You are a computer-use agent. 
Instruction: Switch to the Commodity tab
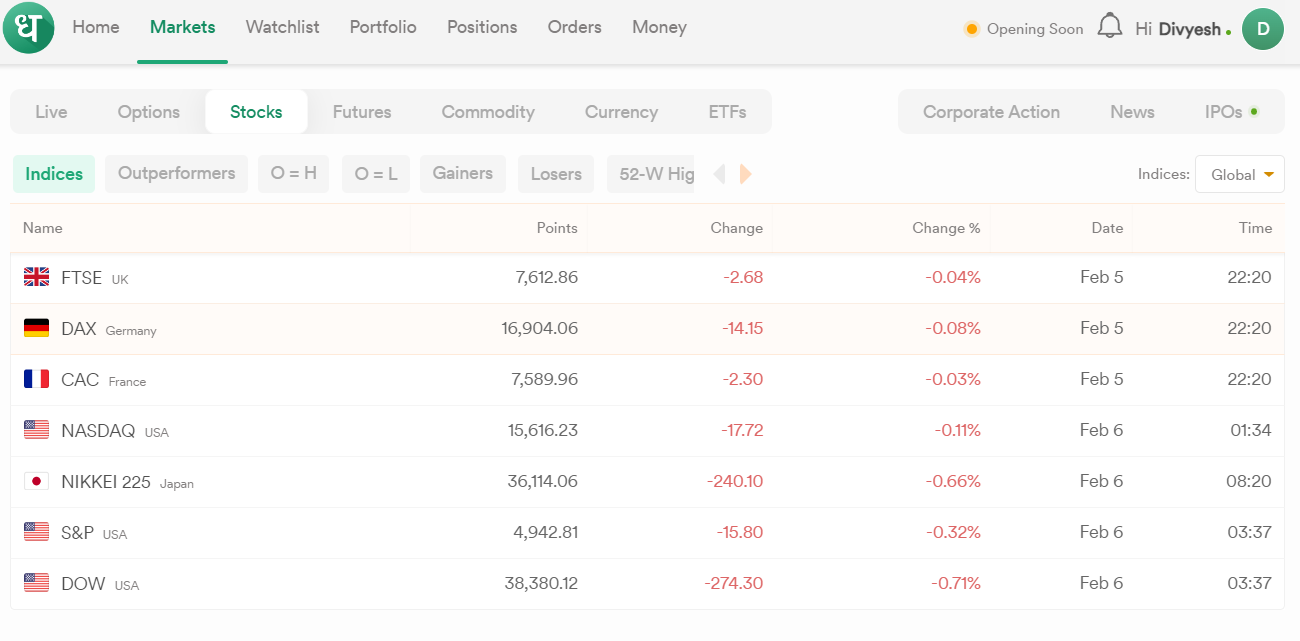(488, 112)
